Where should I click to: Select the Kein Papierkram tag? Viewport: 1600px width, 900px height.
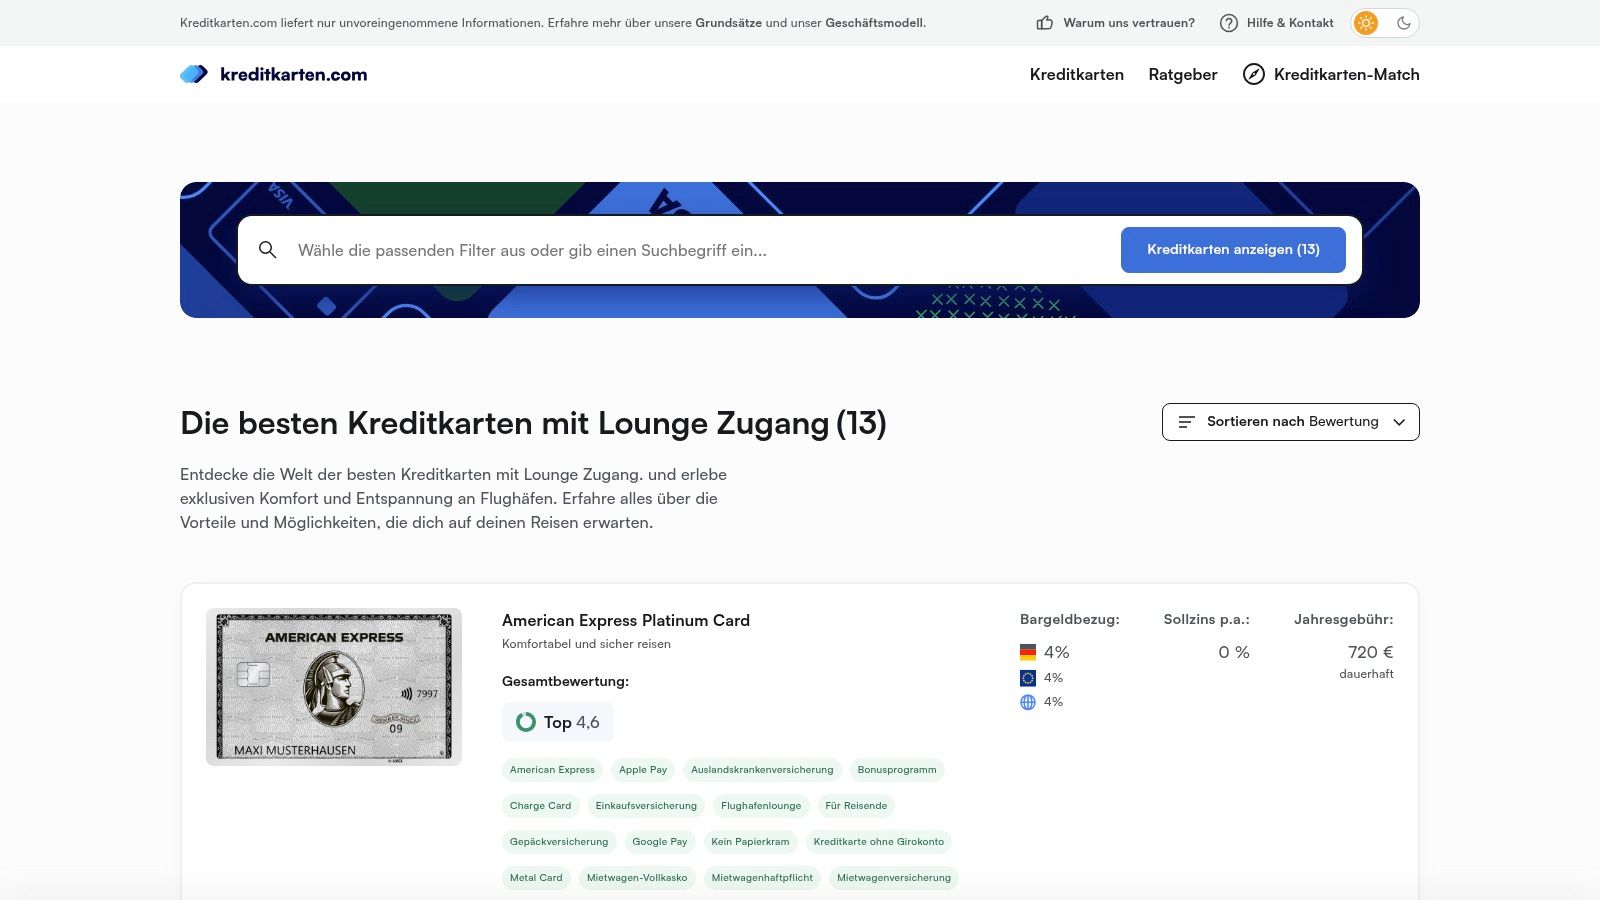[750, 842]
